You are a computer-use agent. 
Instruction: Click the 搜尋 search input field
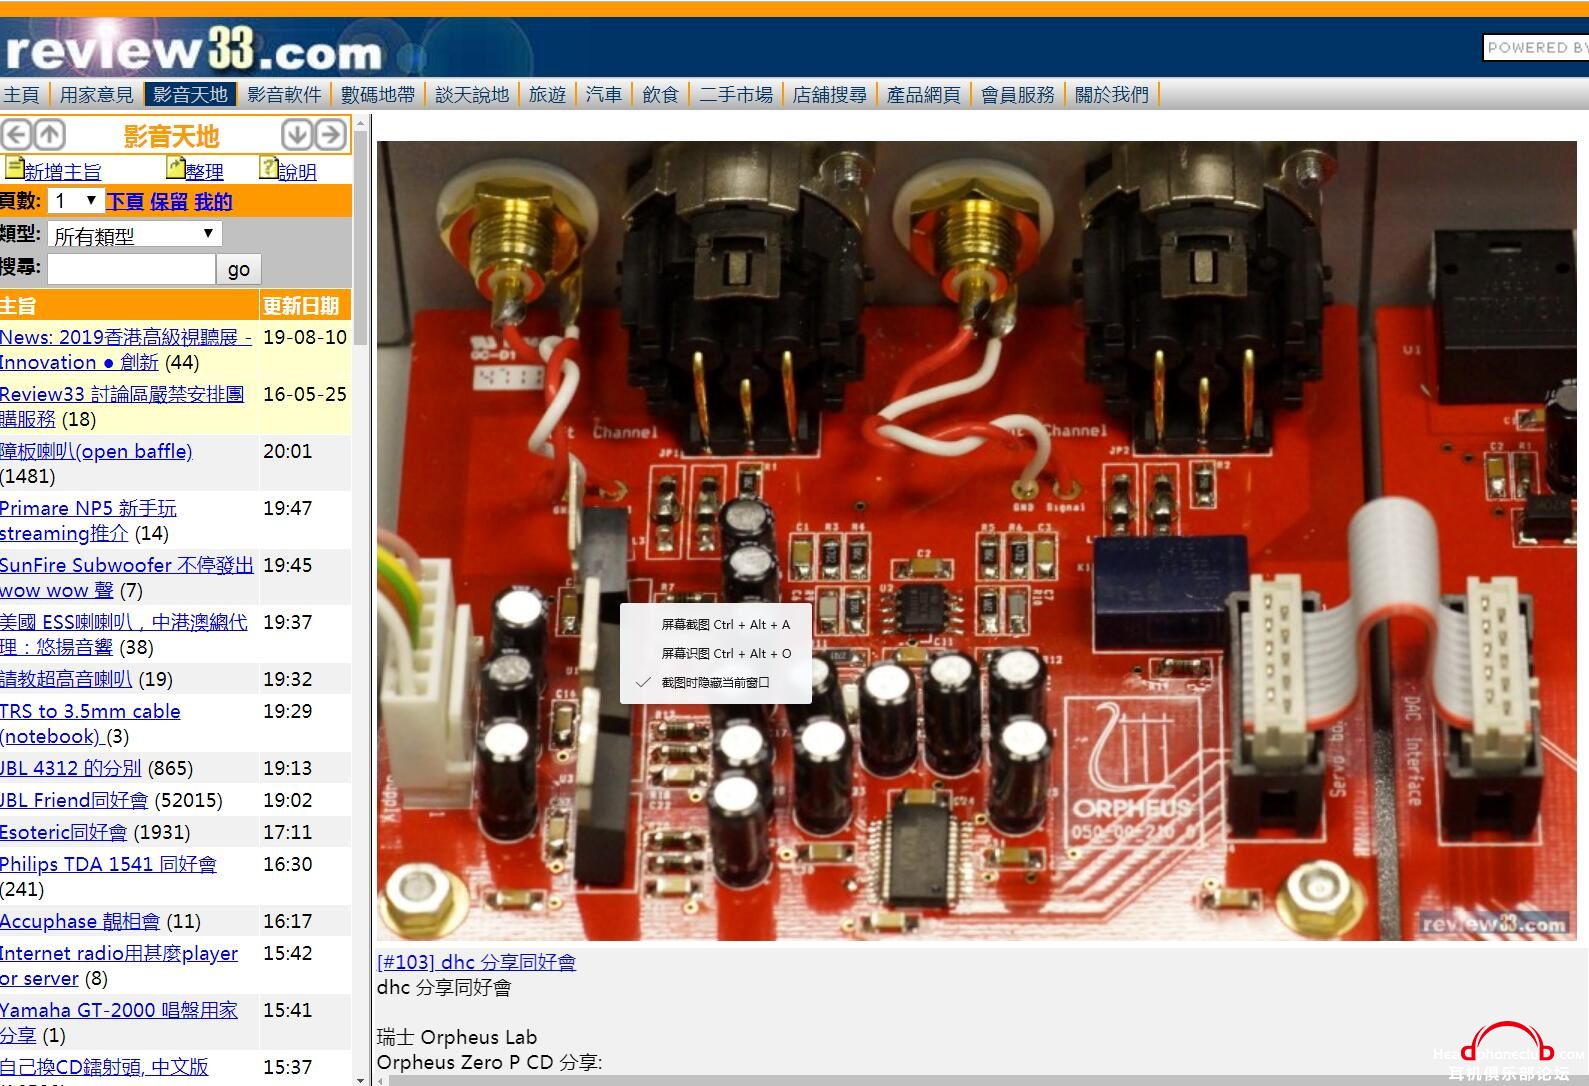coord(131,269)
